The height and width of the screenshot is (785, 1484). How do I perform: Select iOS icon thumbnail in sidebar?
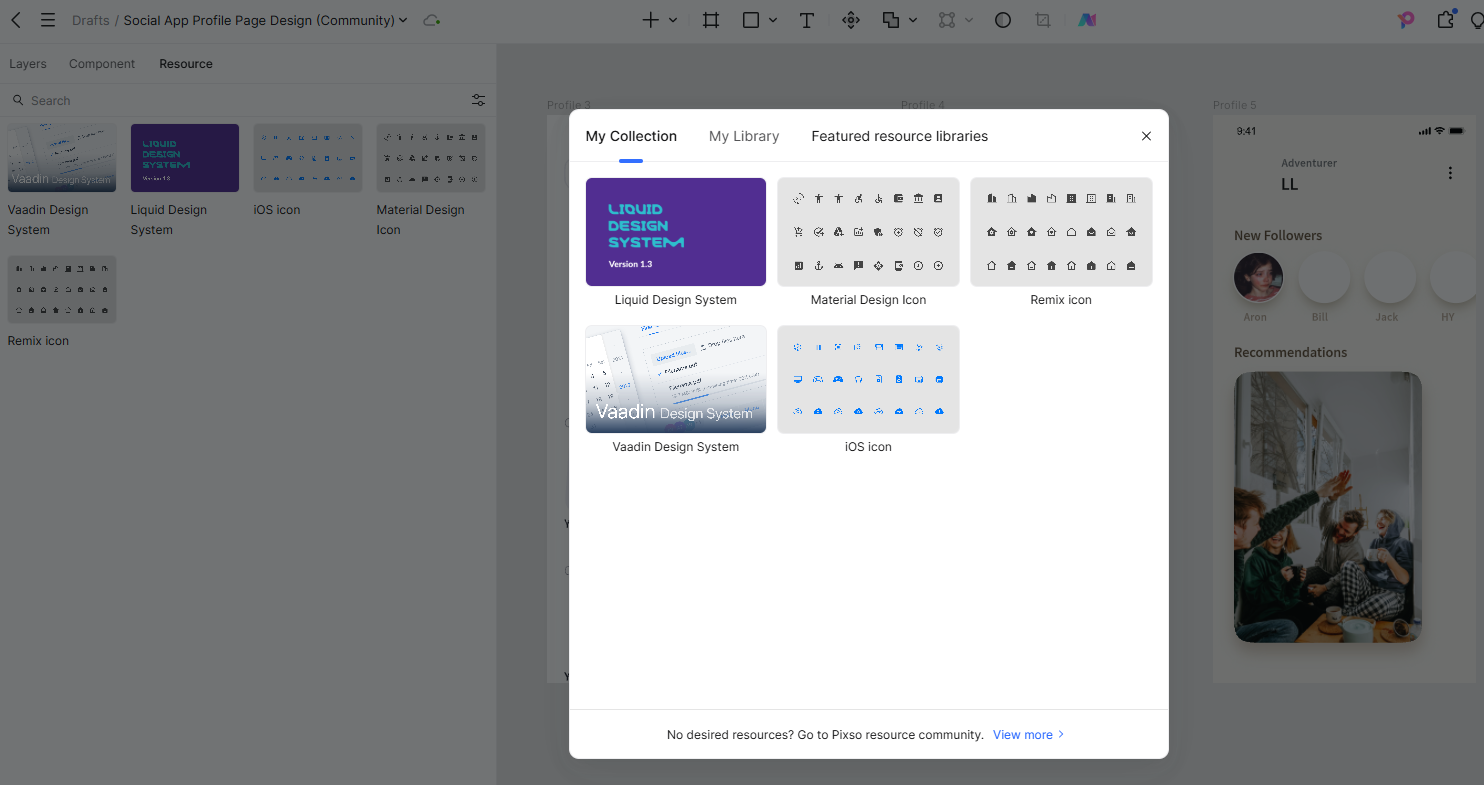[x=308, y=158]
